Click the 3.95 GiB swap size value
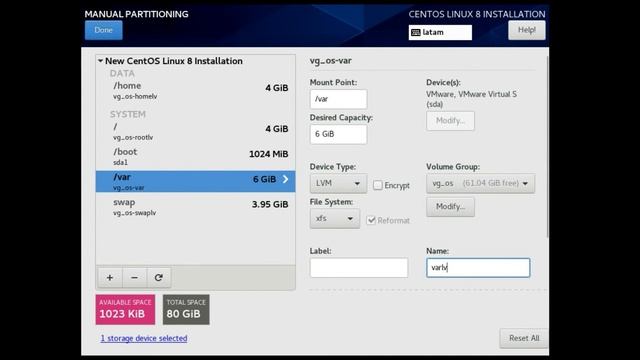Image resolution: width=640 pixels, height=360 pixels. (x=270, y=204)
